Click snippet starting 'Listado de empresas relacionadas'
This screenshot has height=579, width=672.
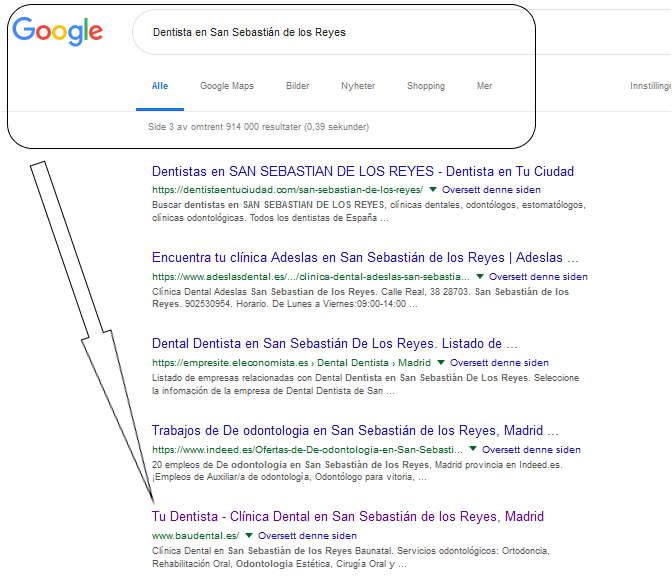point(365,384)
